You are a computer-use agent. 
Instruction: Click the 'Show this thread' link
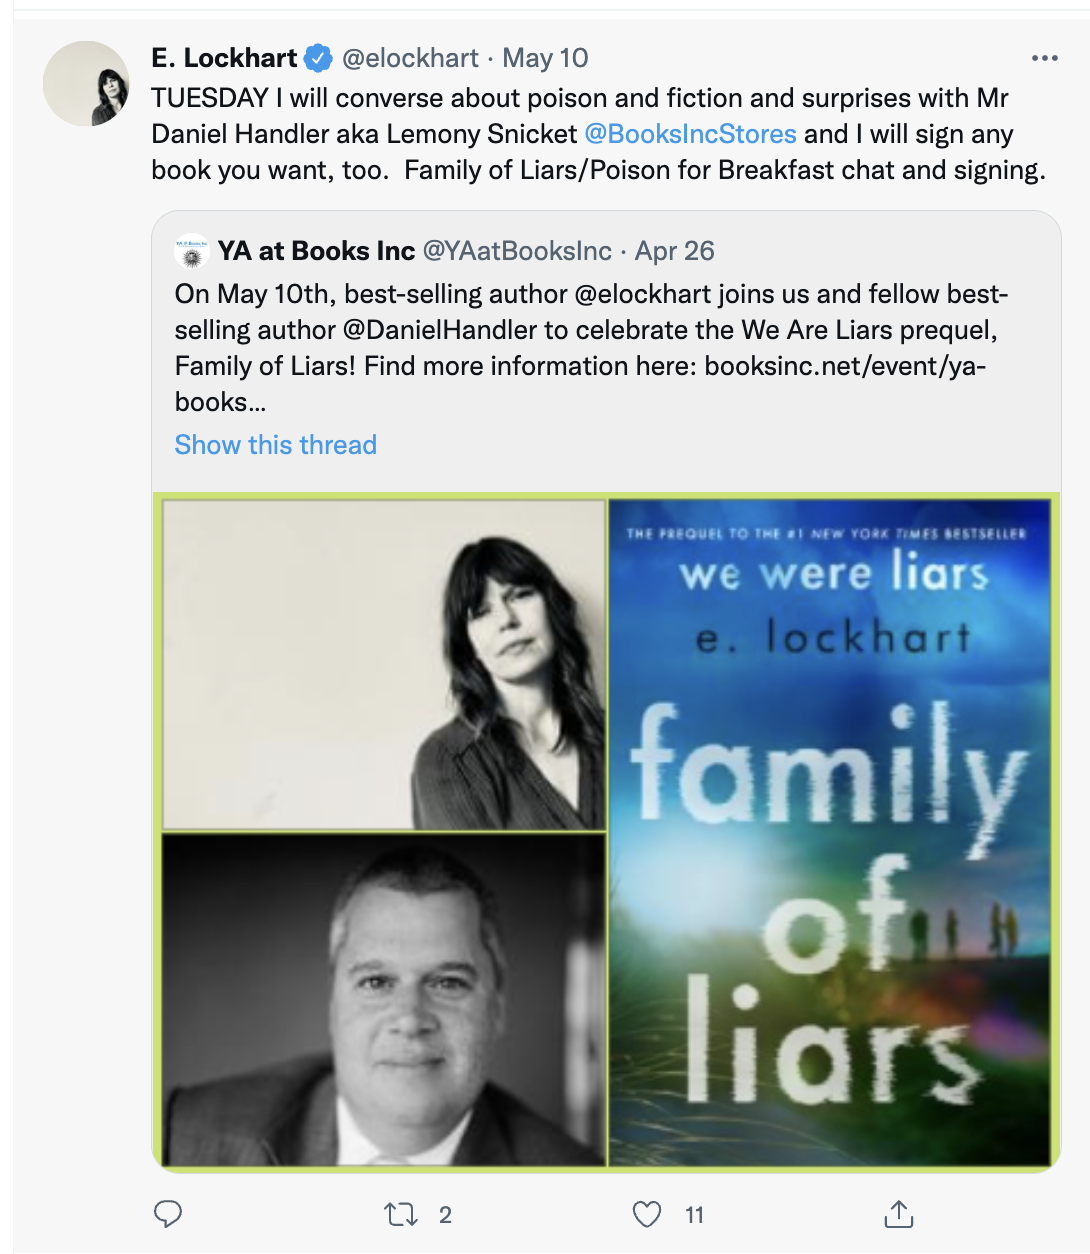point(276,445)
